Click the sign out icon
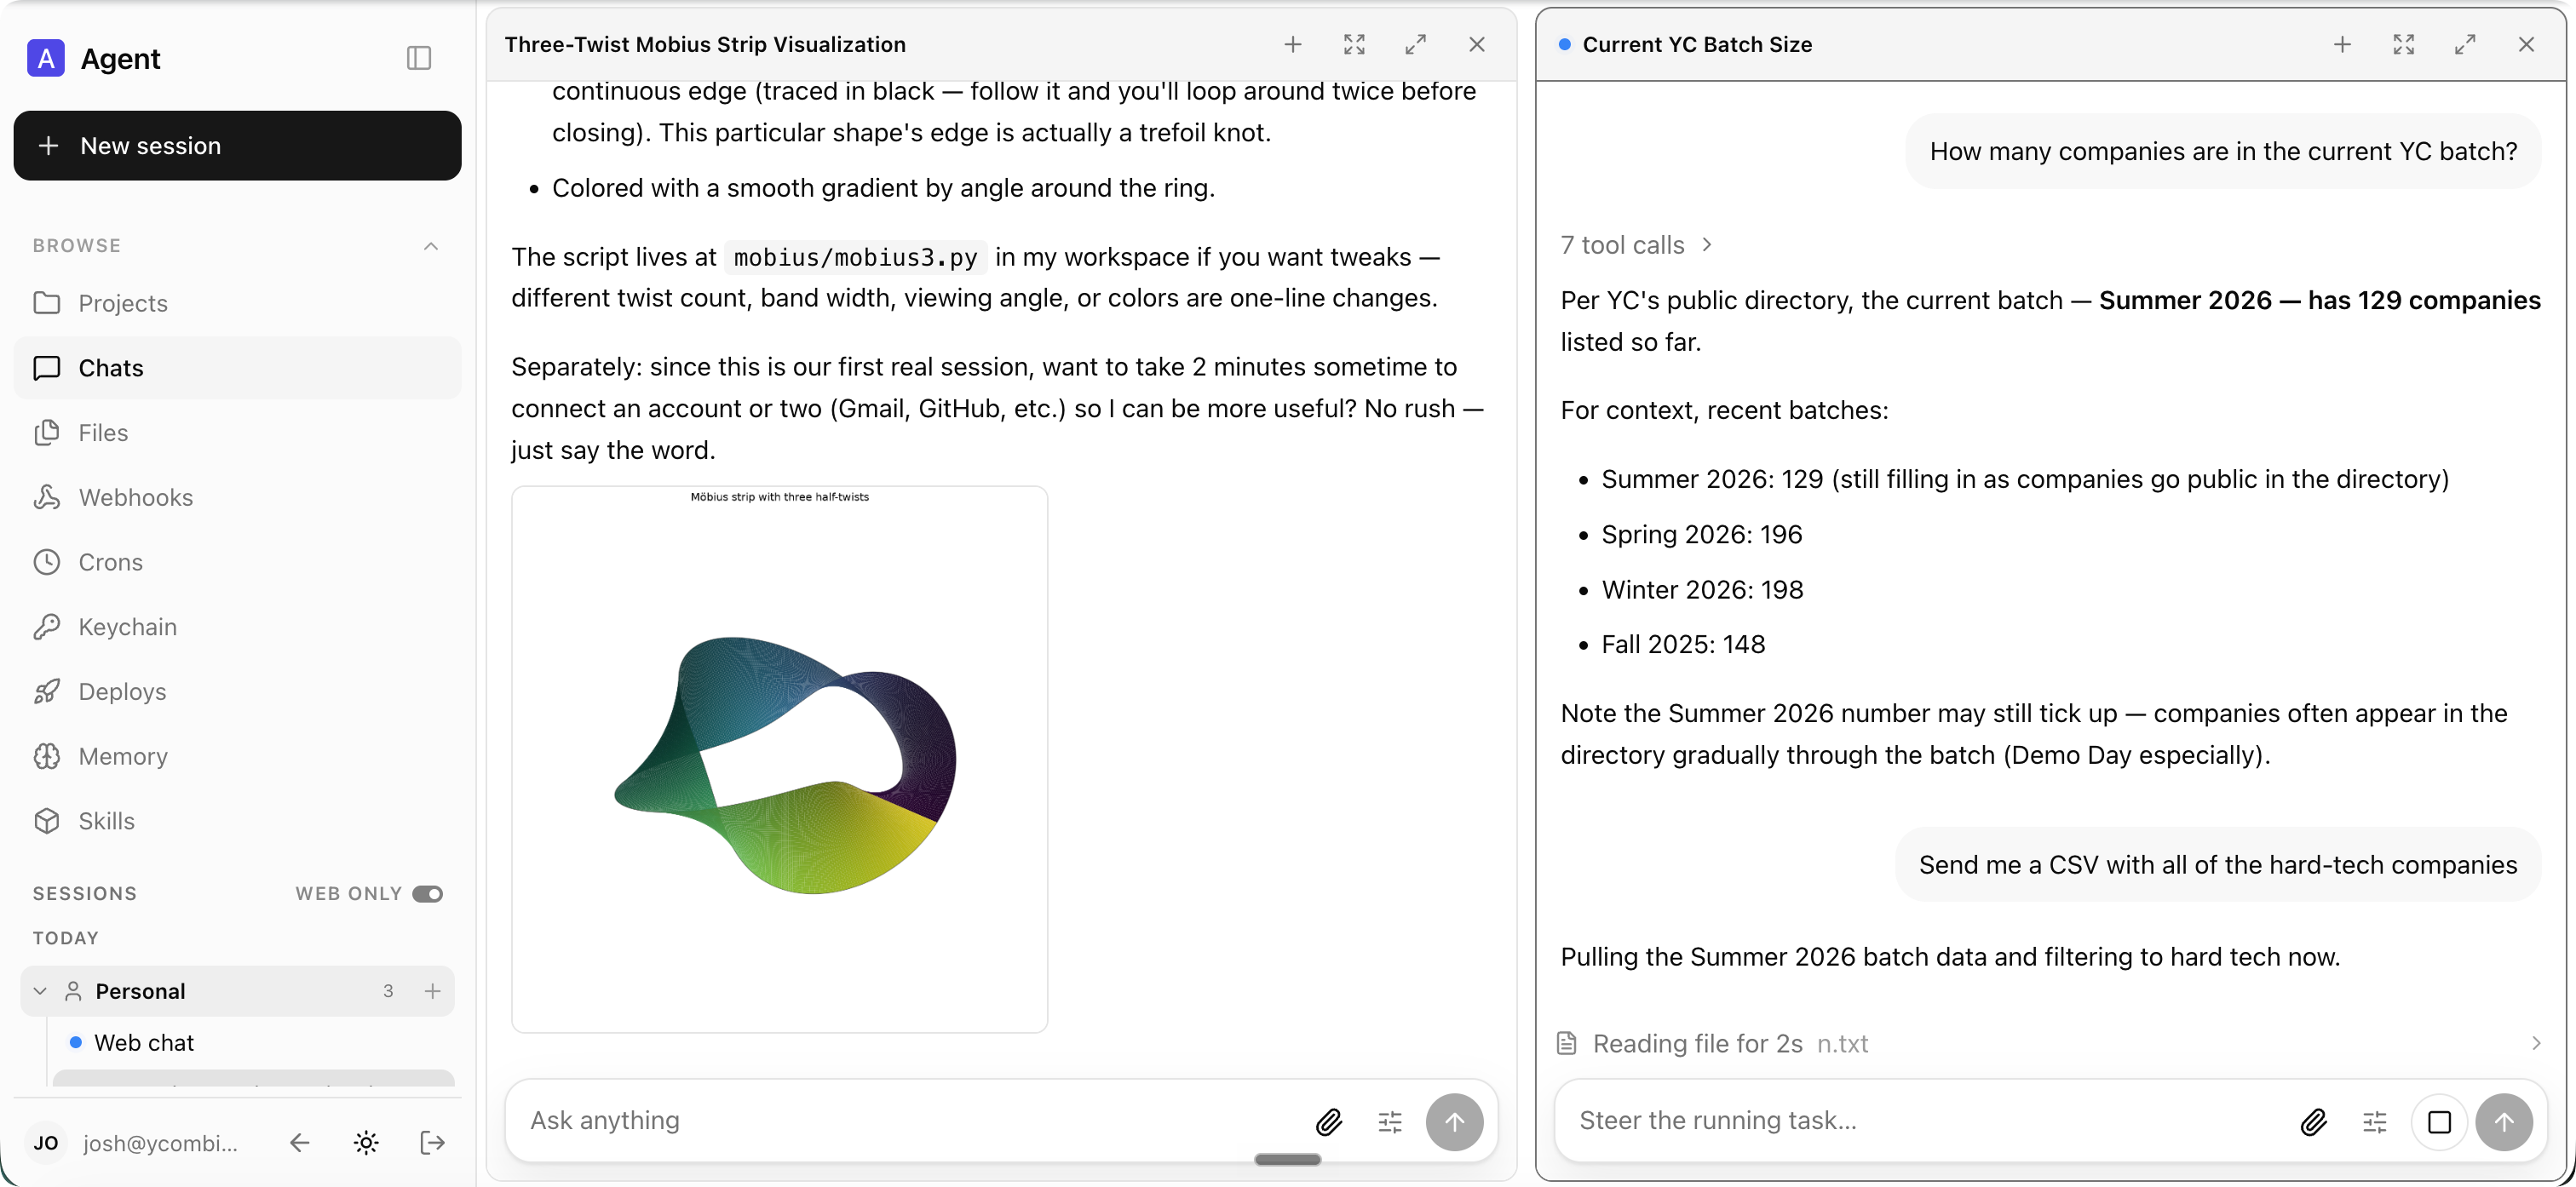Screen dimensions: 2576x1187 click(432, 1143)
